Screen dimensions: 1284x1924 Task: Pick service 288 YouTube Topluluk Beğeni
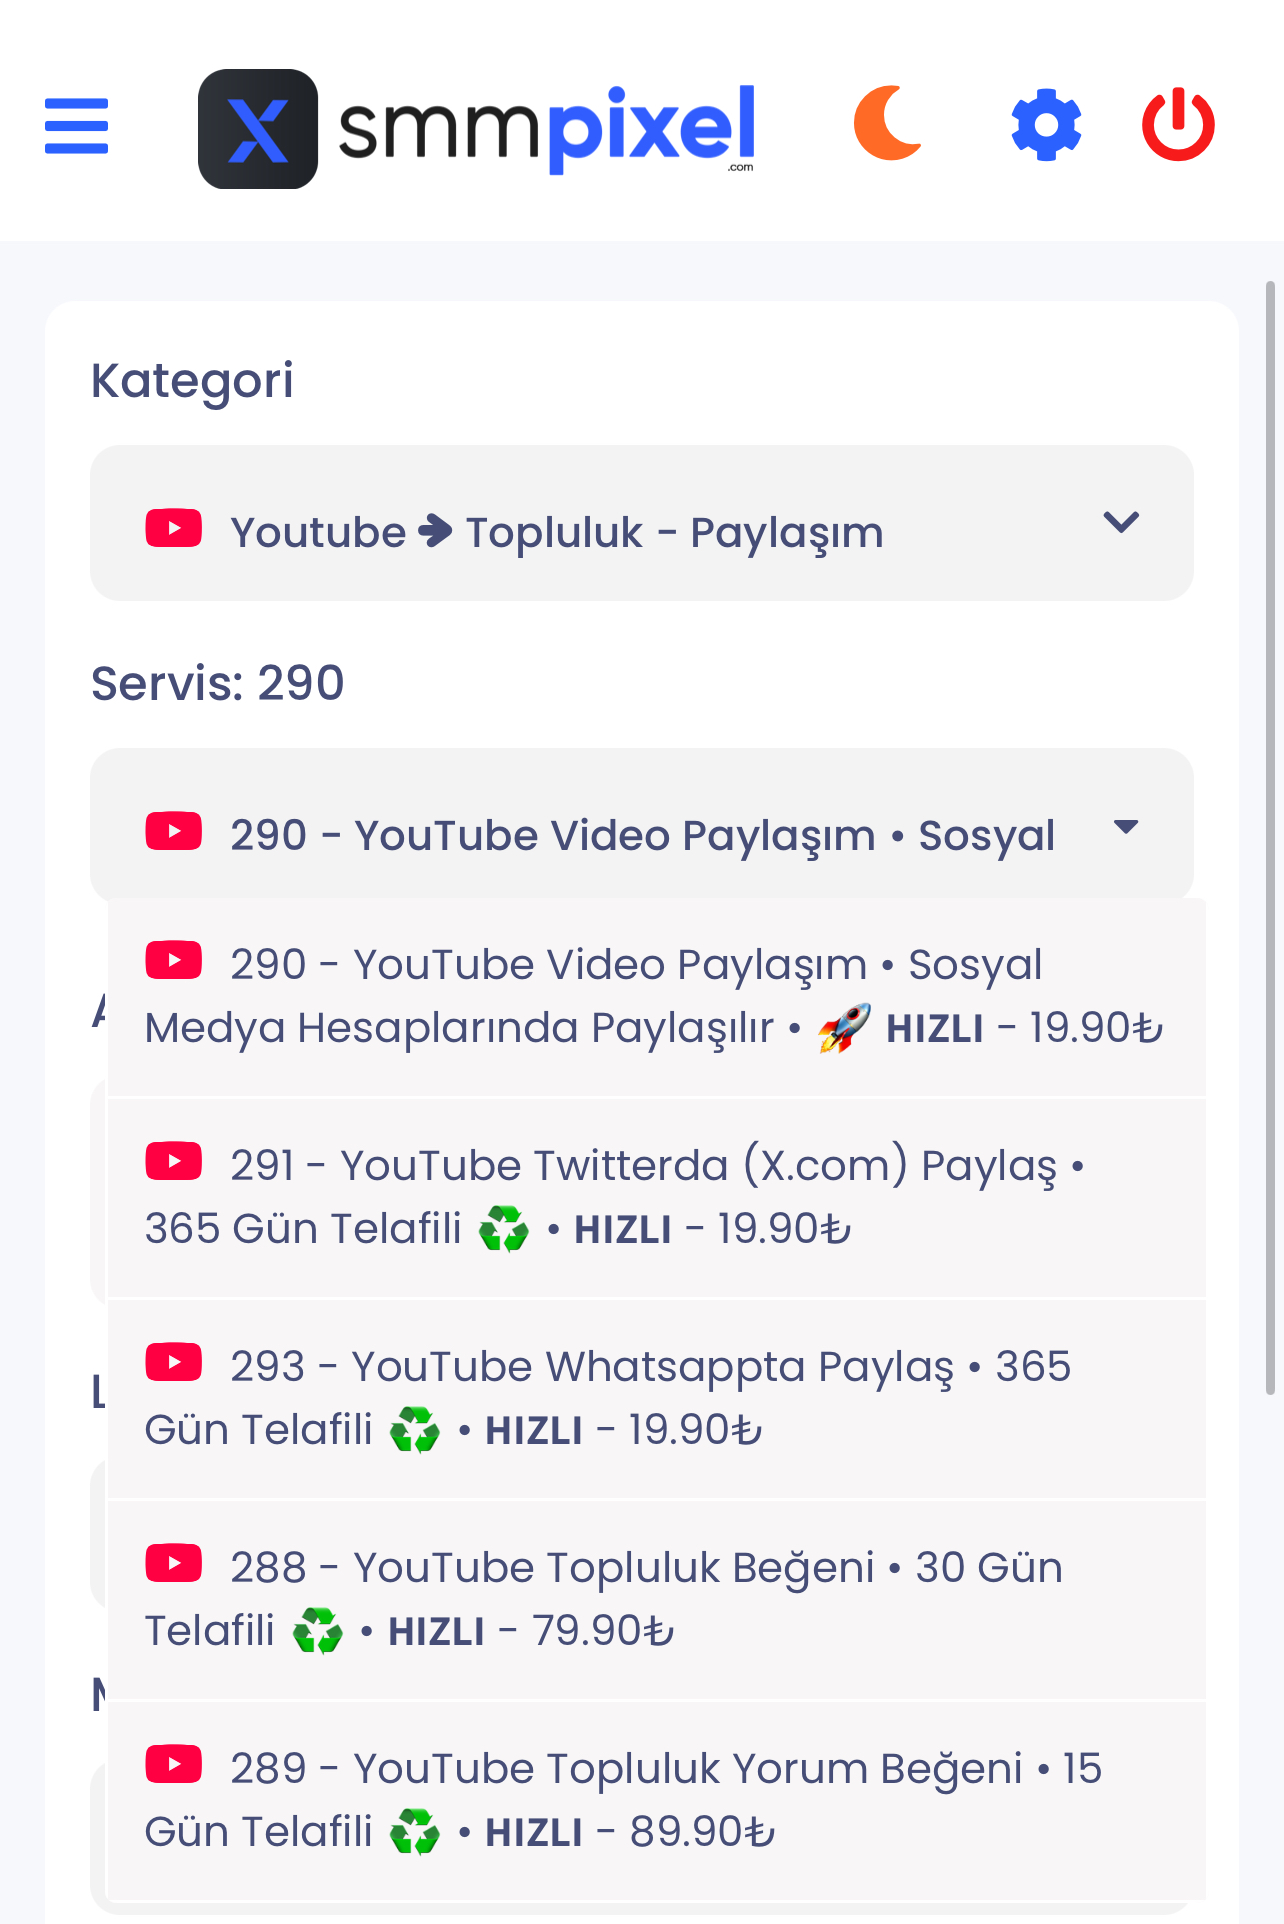pos(656,1599)
